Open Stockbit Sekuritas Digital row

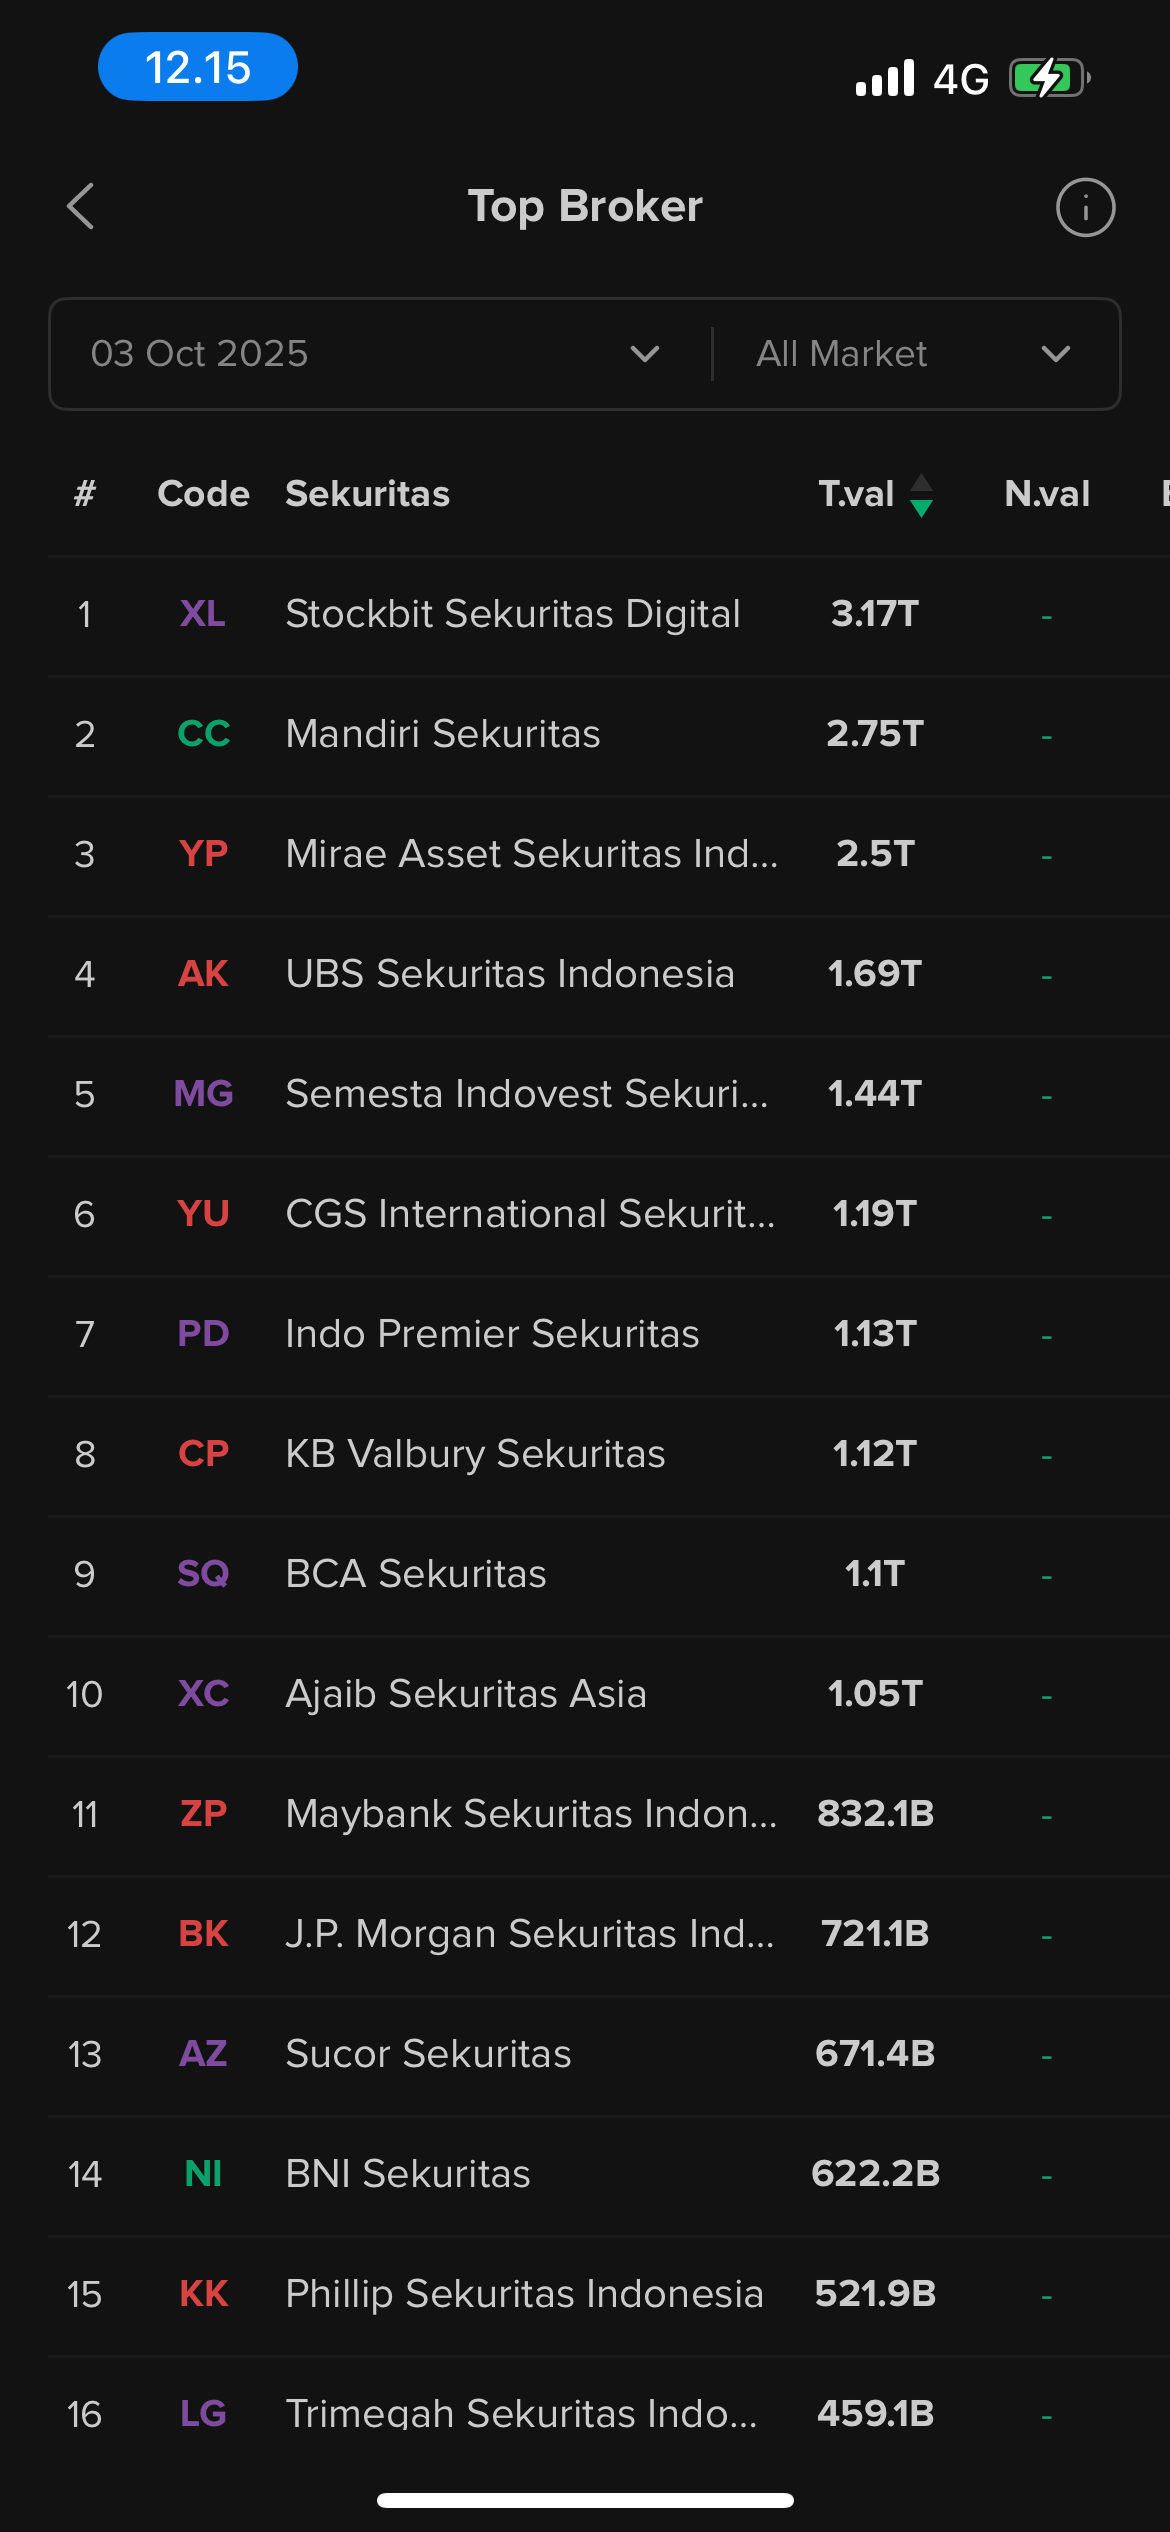[x=512, y=614]
